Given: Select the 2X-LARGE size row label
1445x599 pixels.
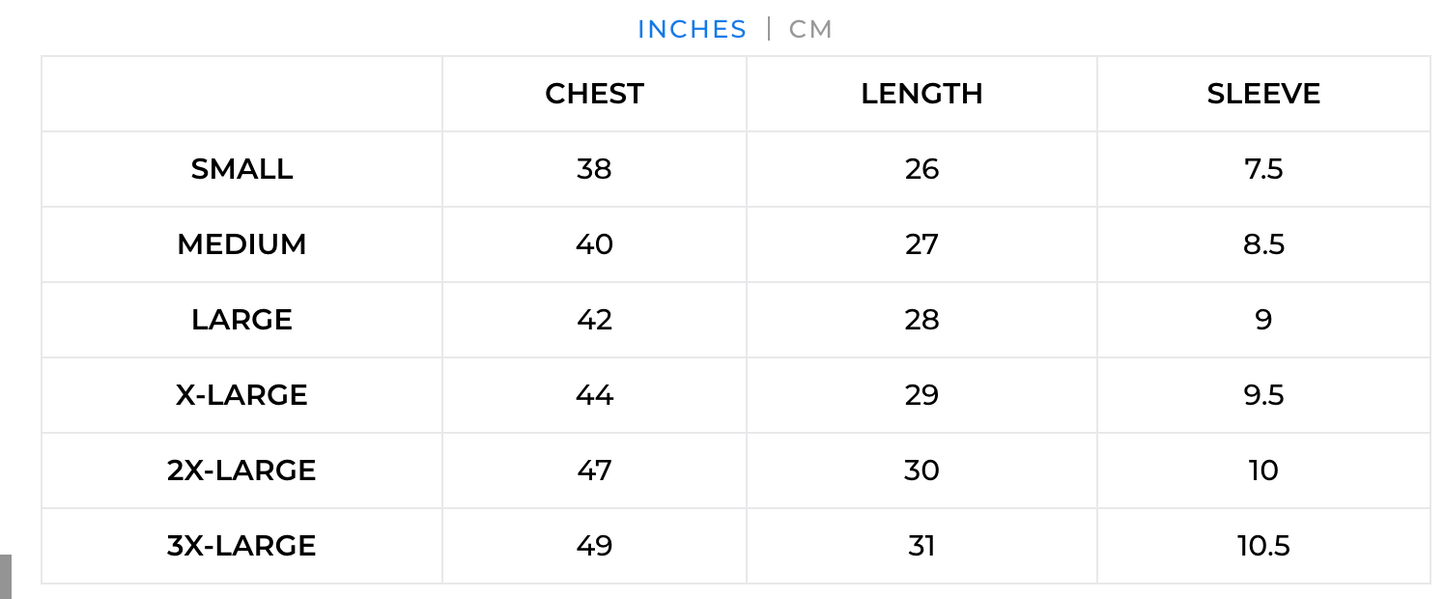Looking at the screenshot, I should pyautogui.click(x=242, y=470).
